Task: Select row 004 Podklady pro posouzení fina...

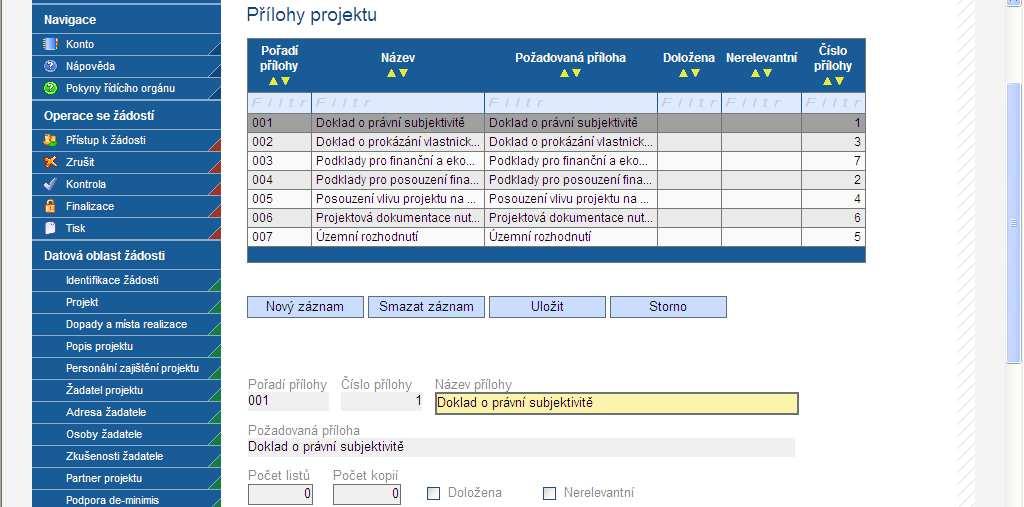Action: (x=556, y=180)
